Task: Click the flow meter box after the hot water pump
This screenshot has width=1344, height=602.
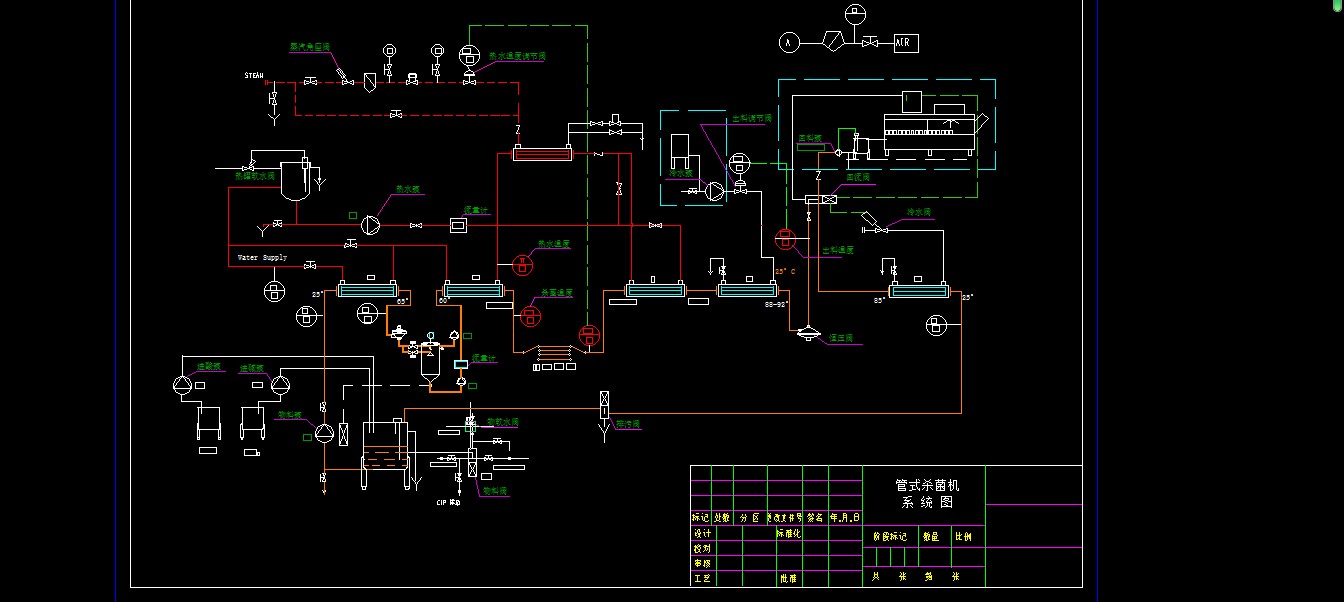Action: 458,226
